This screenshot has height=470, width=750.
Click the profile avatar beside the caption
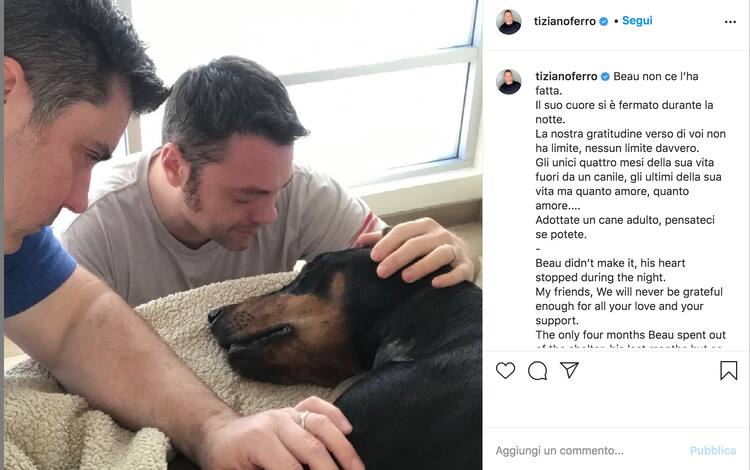click(509, 82)
